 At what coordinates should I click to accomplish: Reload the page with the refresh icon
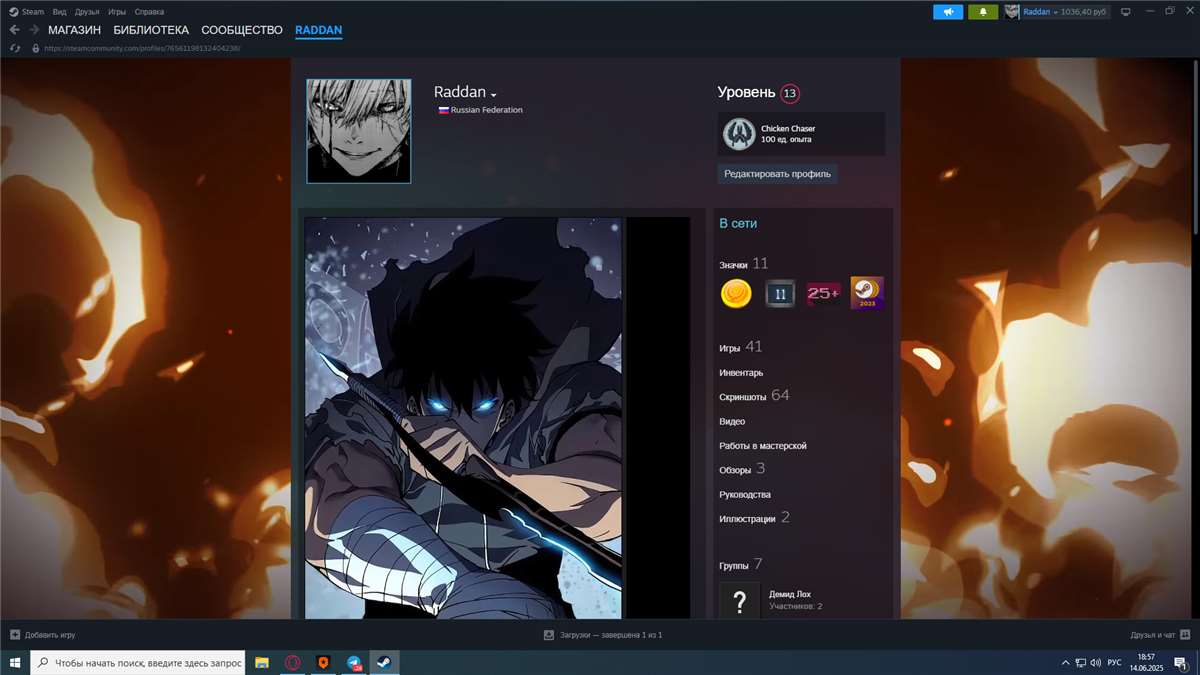pyautogui.click(x=14, y=48)
